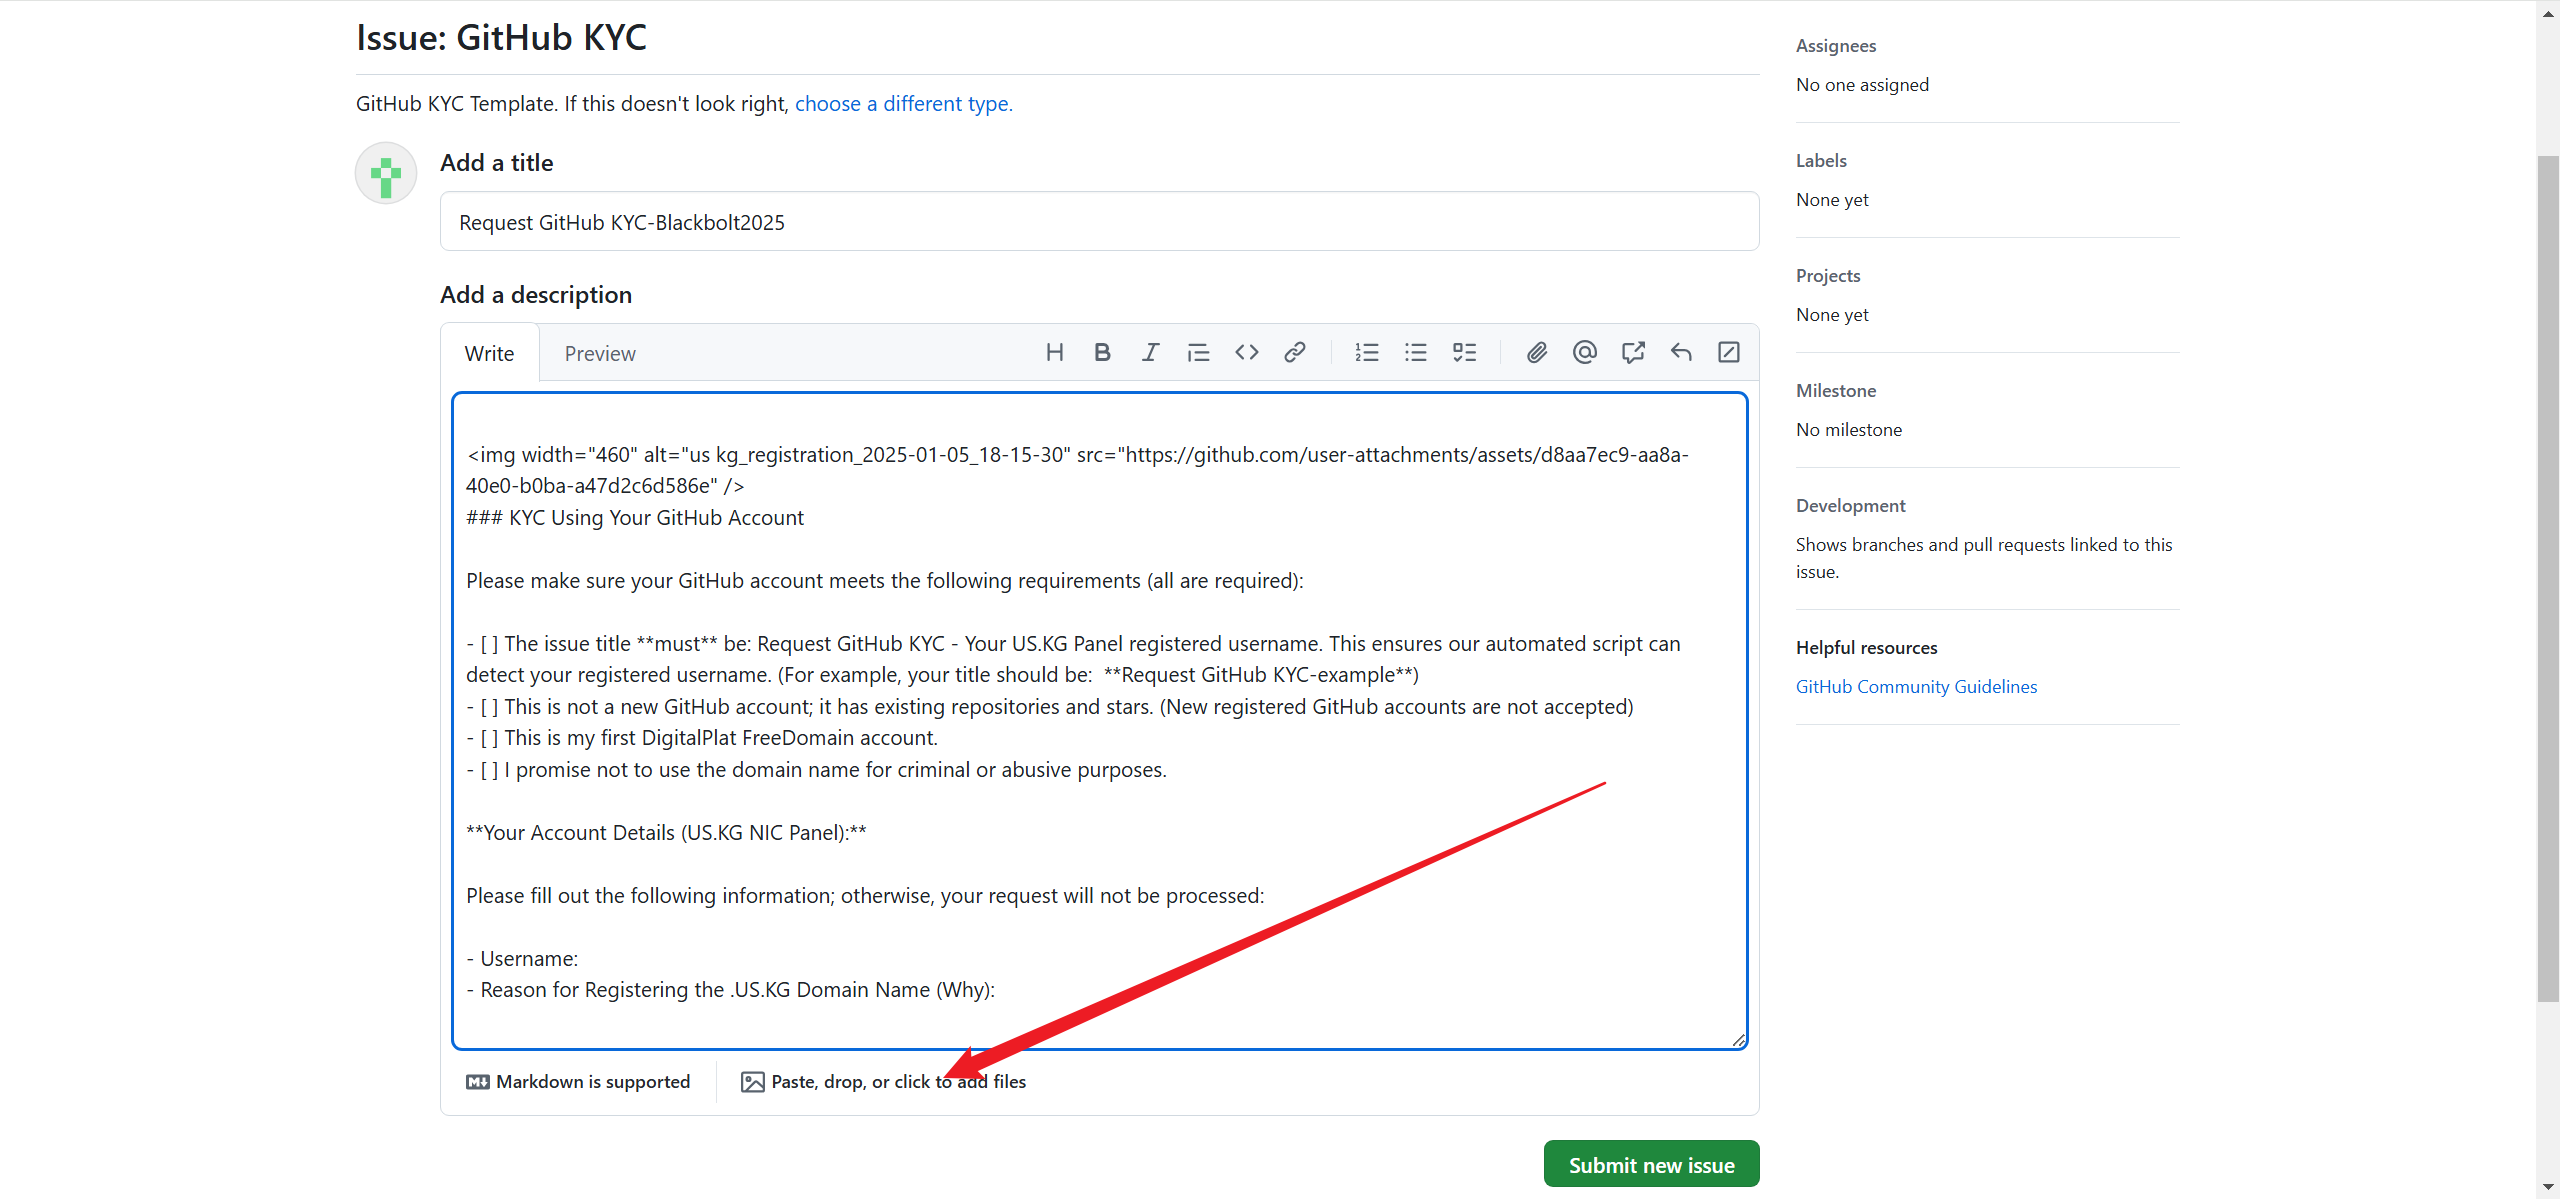Open the Labels sidebar selector

tap(1821, 161)
